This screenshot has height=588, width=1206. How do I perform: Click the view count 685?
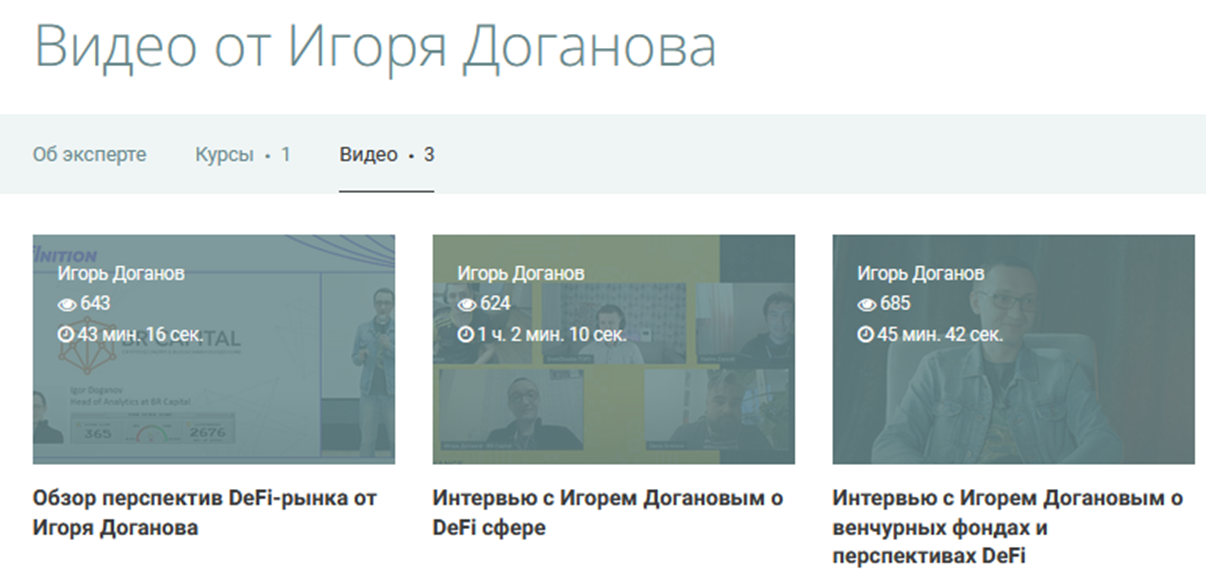pos(894,304)
